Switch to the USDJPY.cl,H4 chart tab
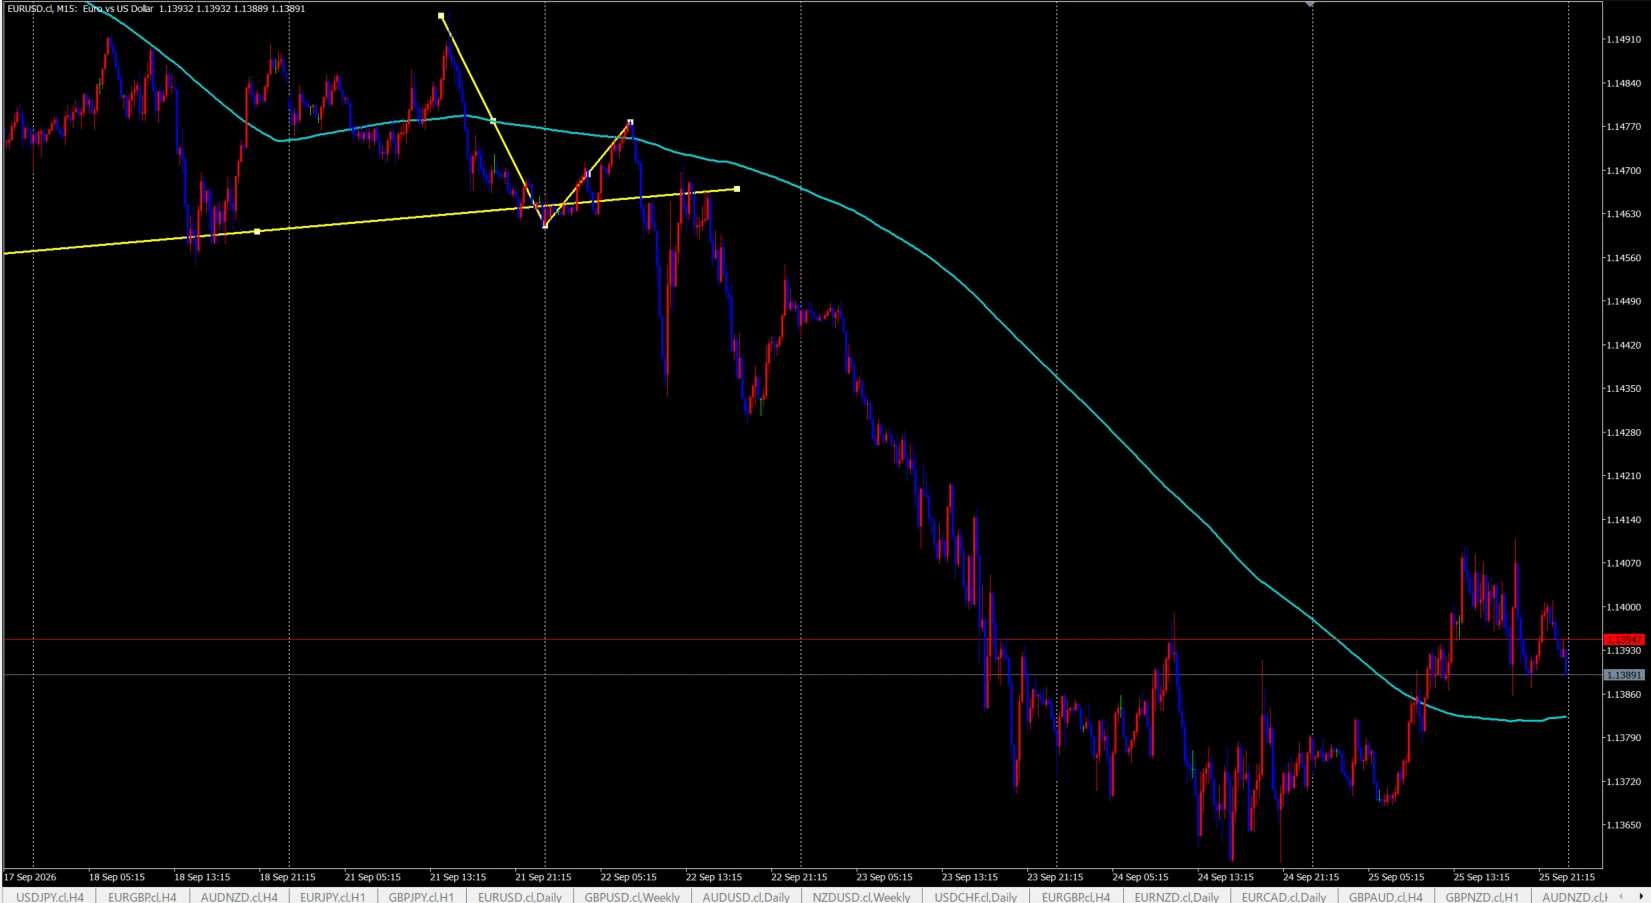 (x=50, y=896)
